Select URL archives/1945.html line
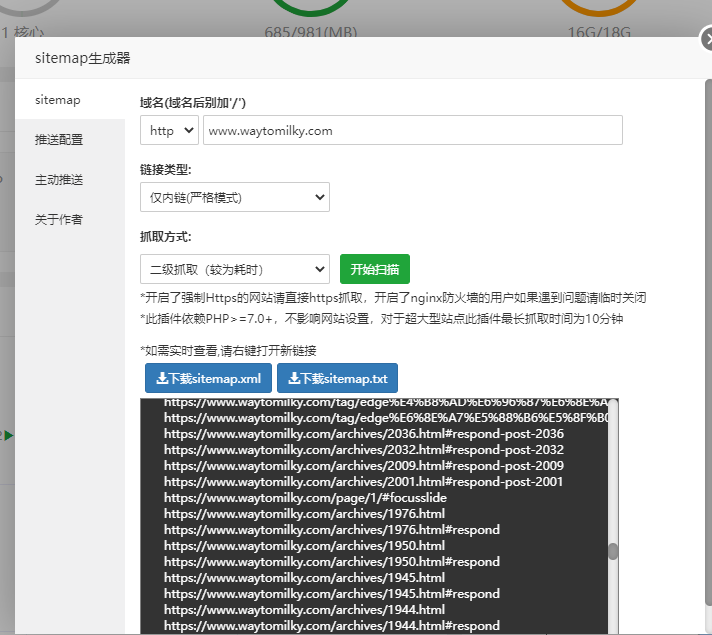 click(x=304, y=578)
